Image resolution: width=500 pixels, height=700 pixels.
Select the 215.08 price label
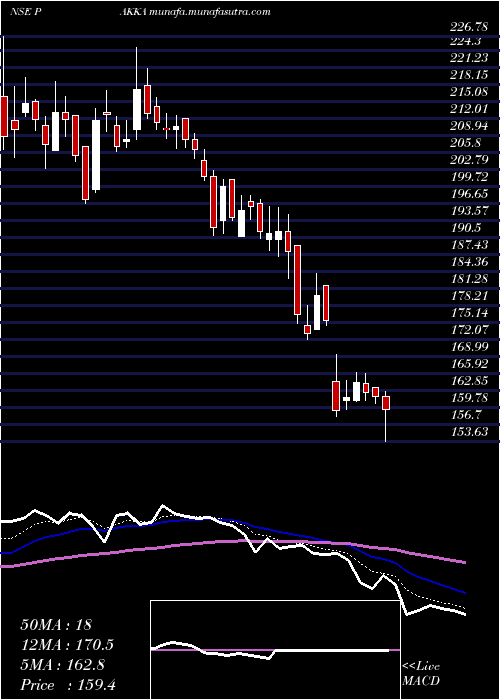(468, 92)
